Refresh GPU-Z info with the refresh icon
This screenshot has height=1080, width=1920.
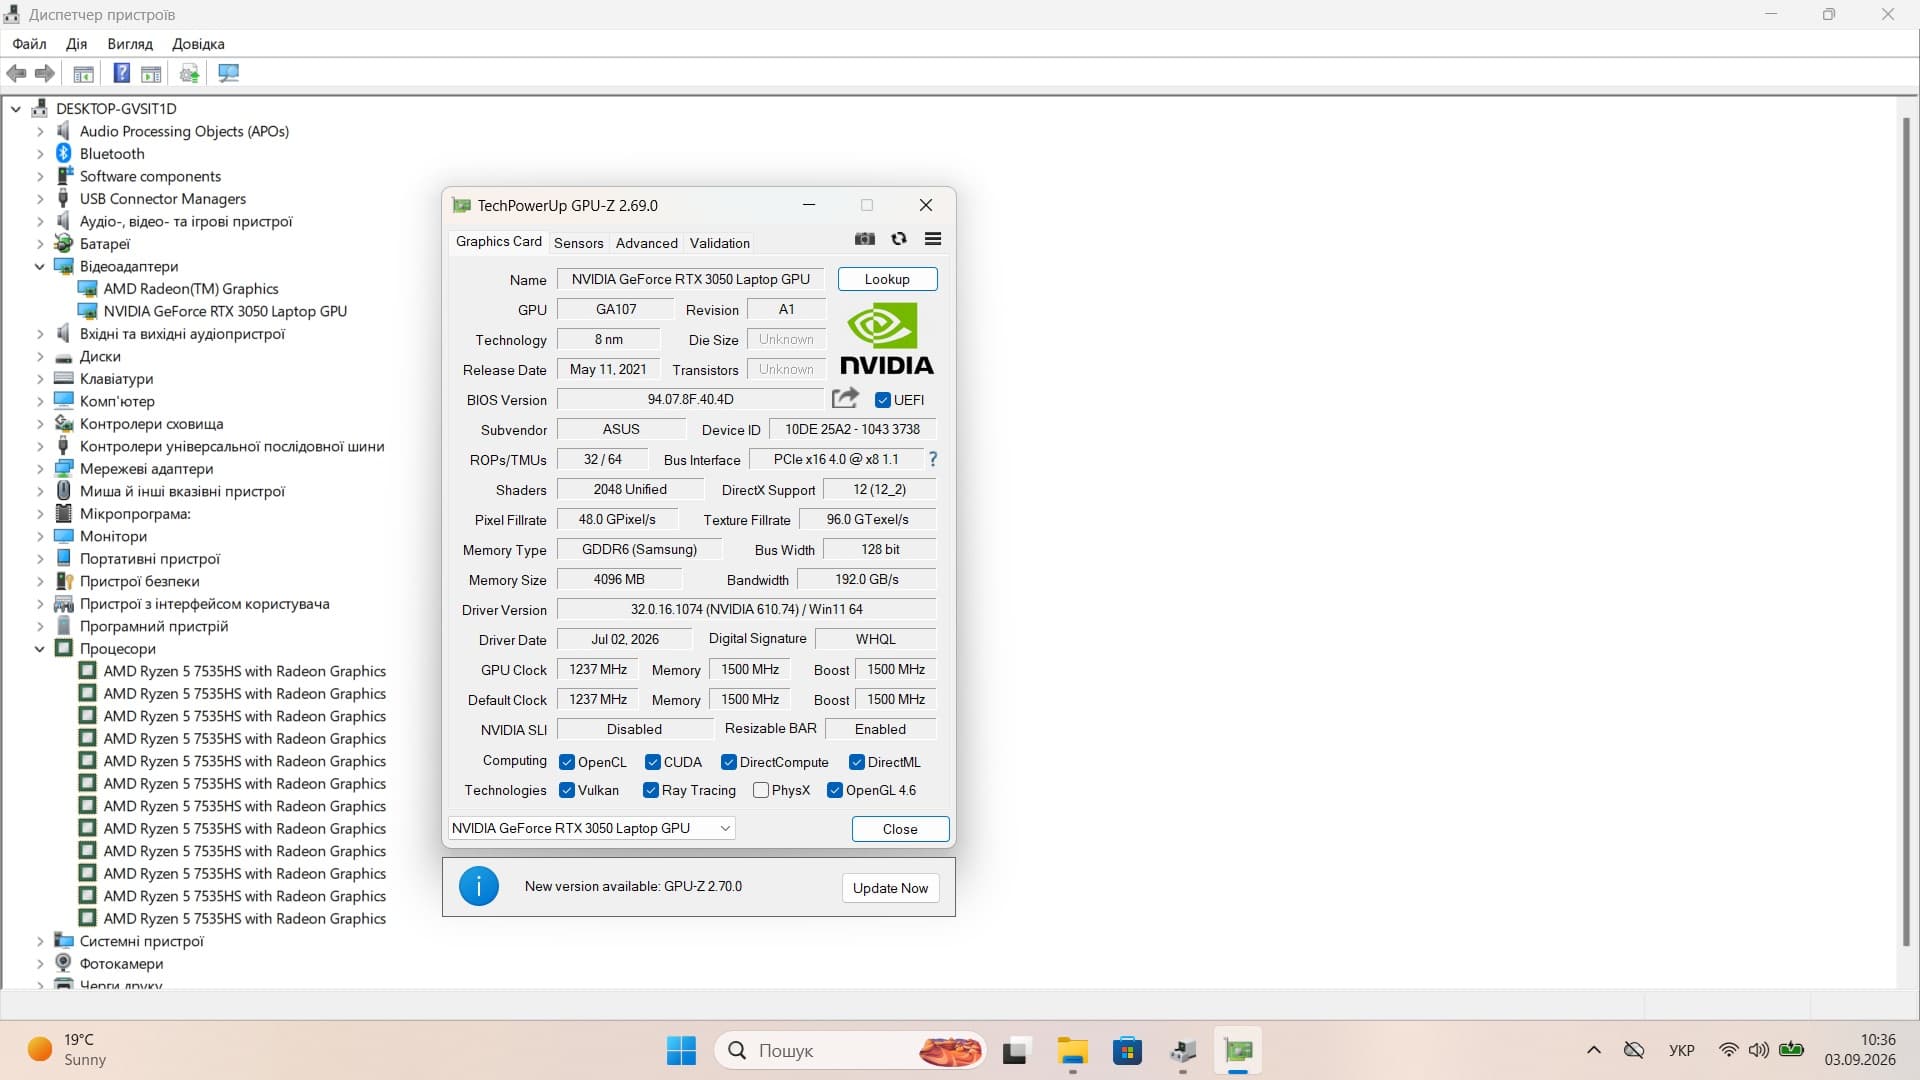pos(899,239)
